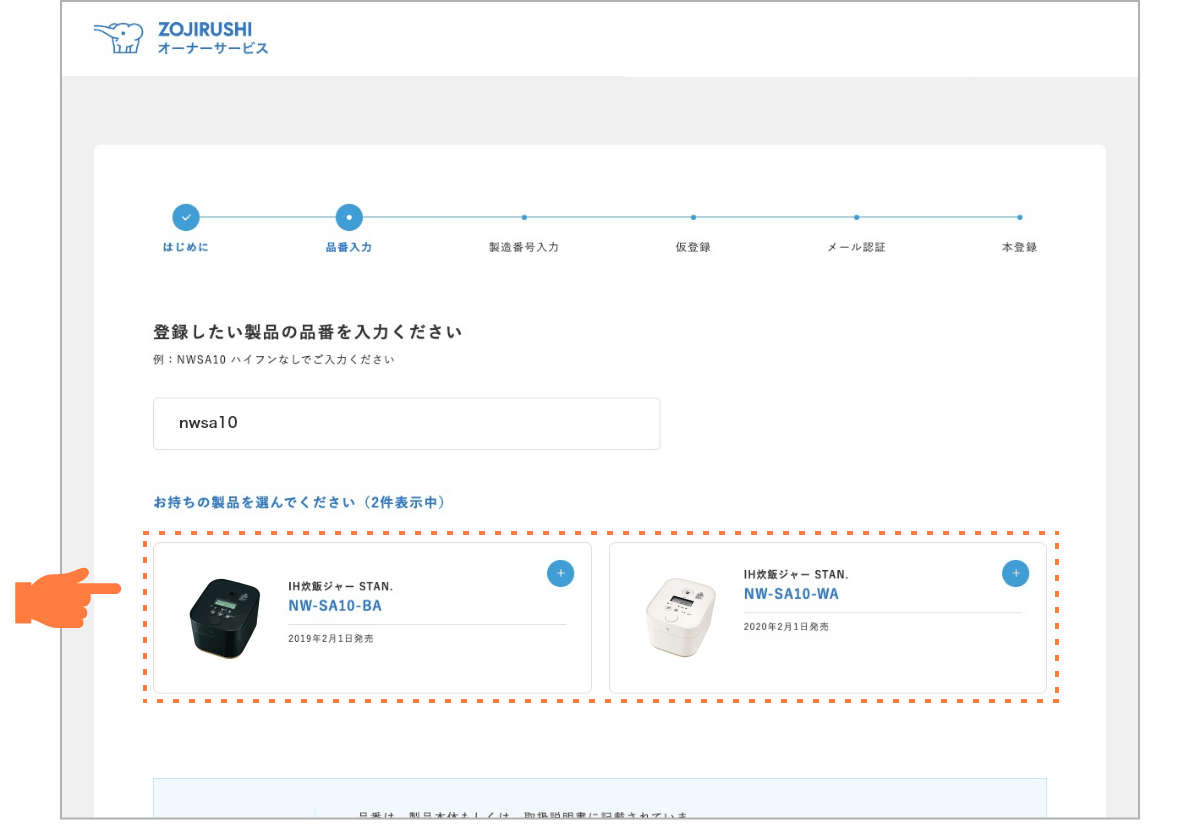Add the NW-SA10-WA product with plus icon
1200x829 pixels.
[x=1015, y=573]
